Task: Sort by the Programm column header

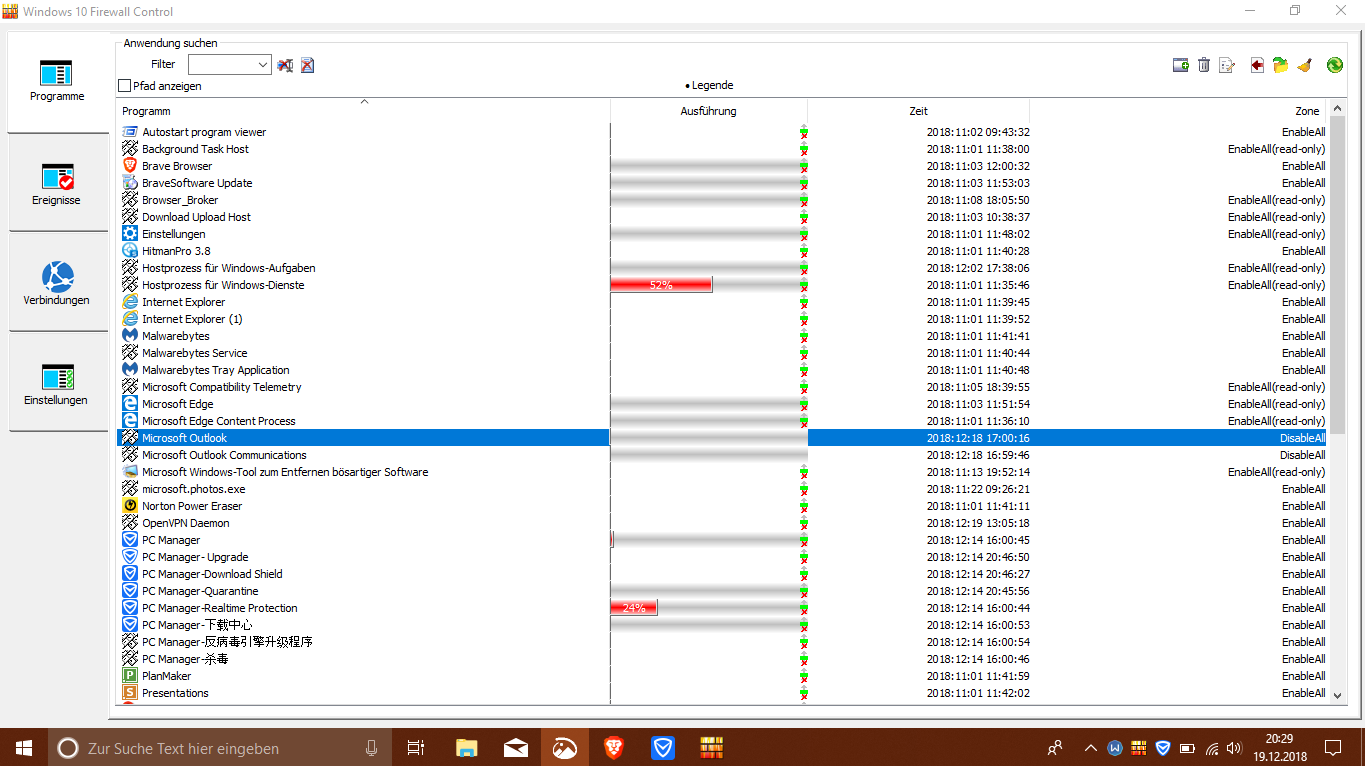Action: pyautogui.click(x=363, y=111)
